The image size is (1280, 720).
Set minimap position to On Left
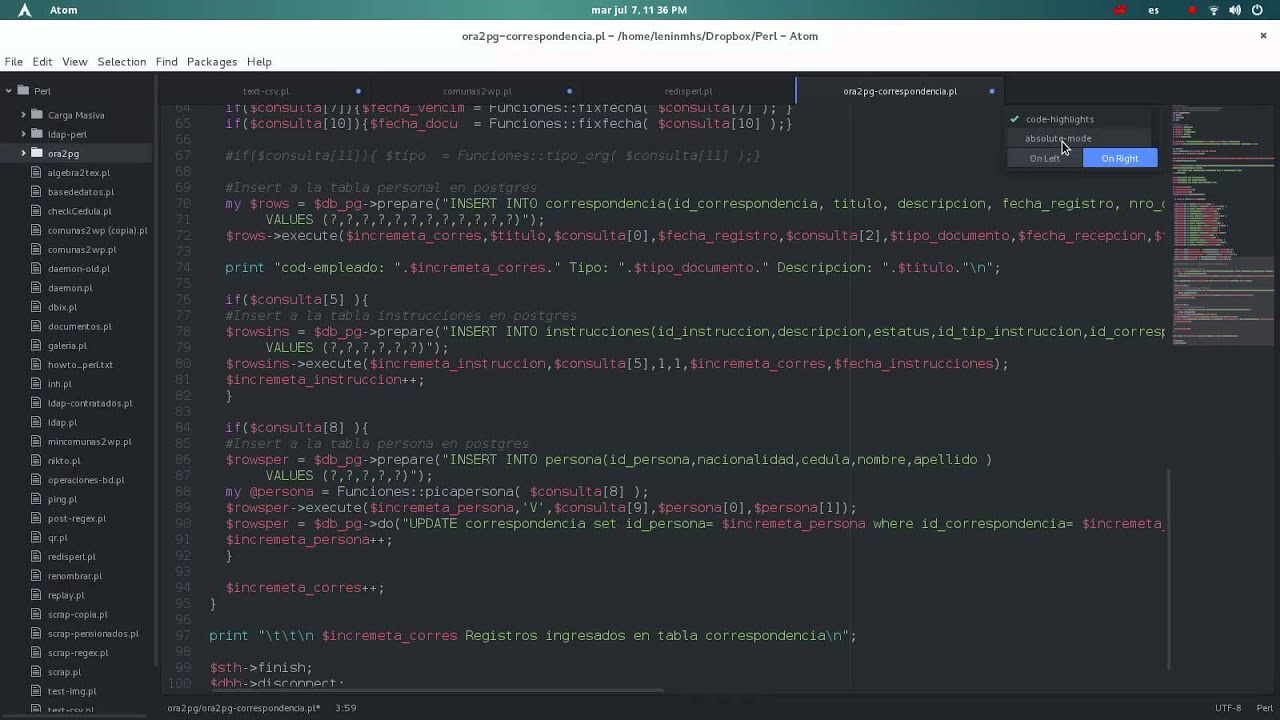tap(1045, 158)
